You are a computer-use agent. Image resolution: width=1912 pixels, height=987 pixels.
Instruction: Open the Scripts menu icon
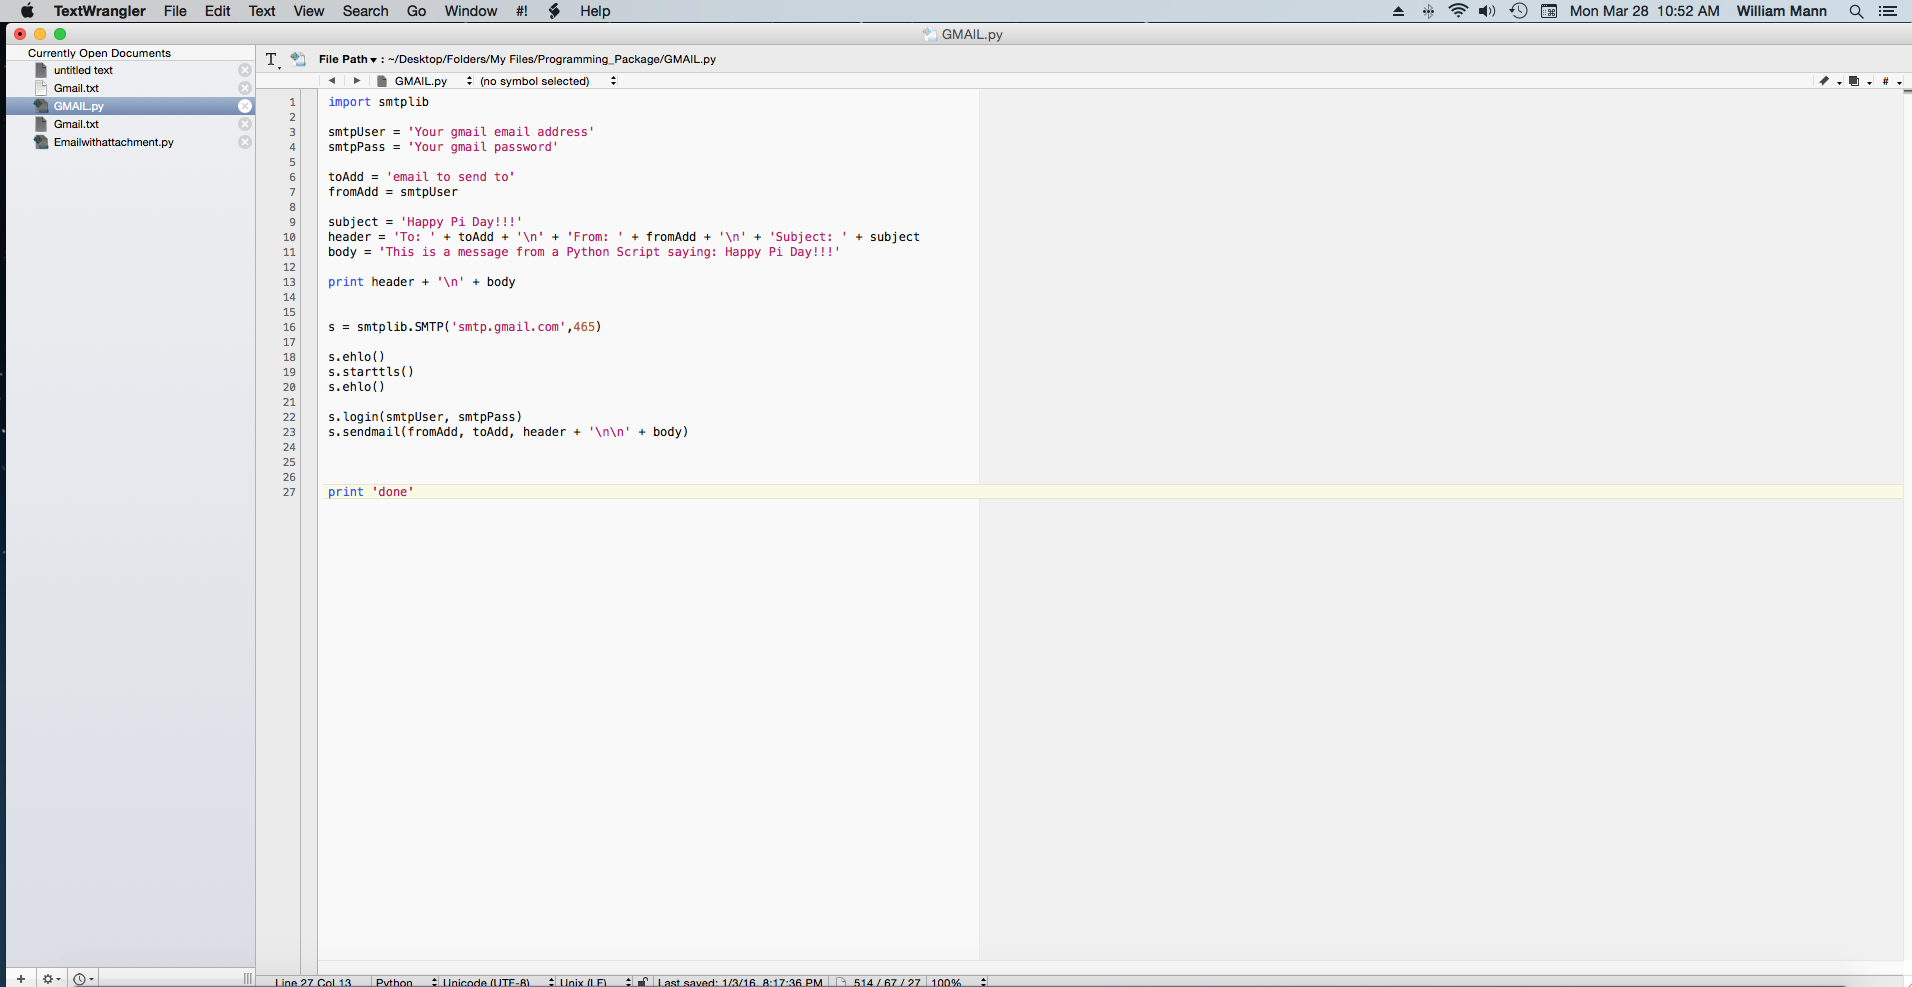[x=554, y=11]
